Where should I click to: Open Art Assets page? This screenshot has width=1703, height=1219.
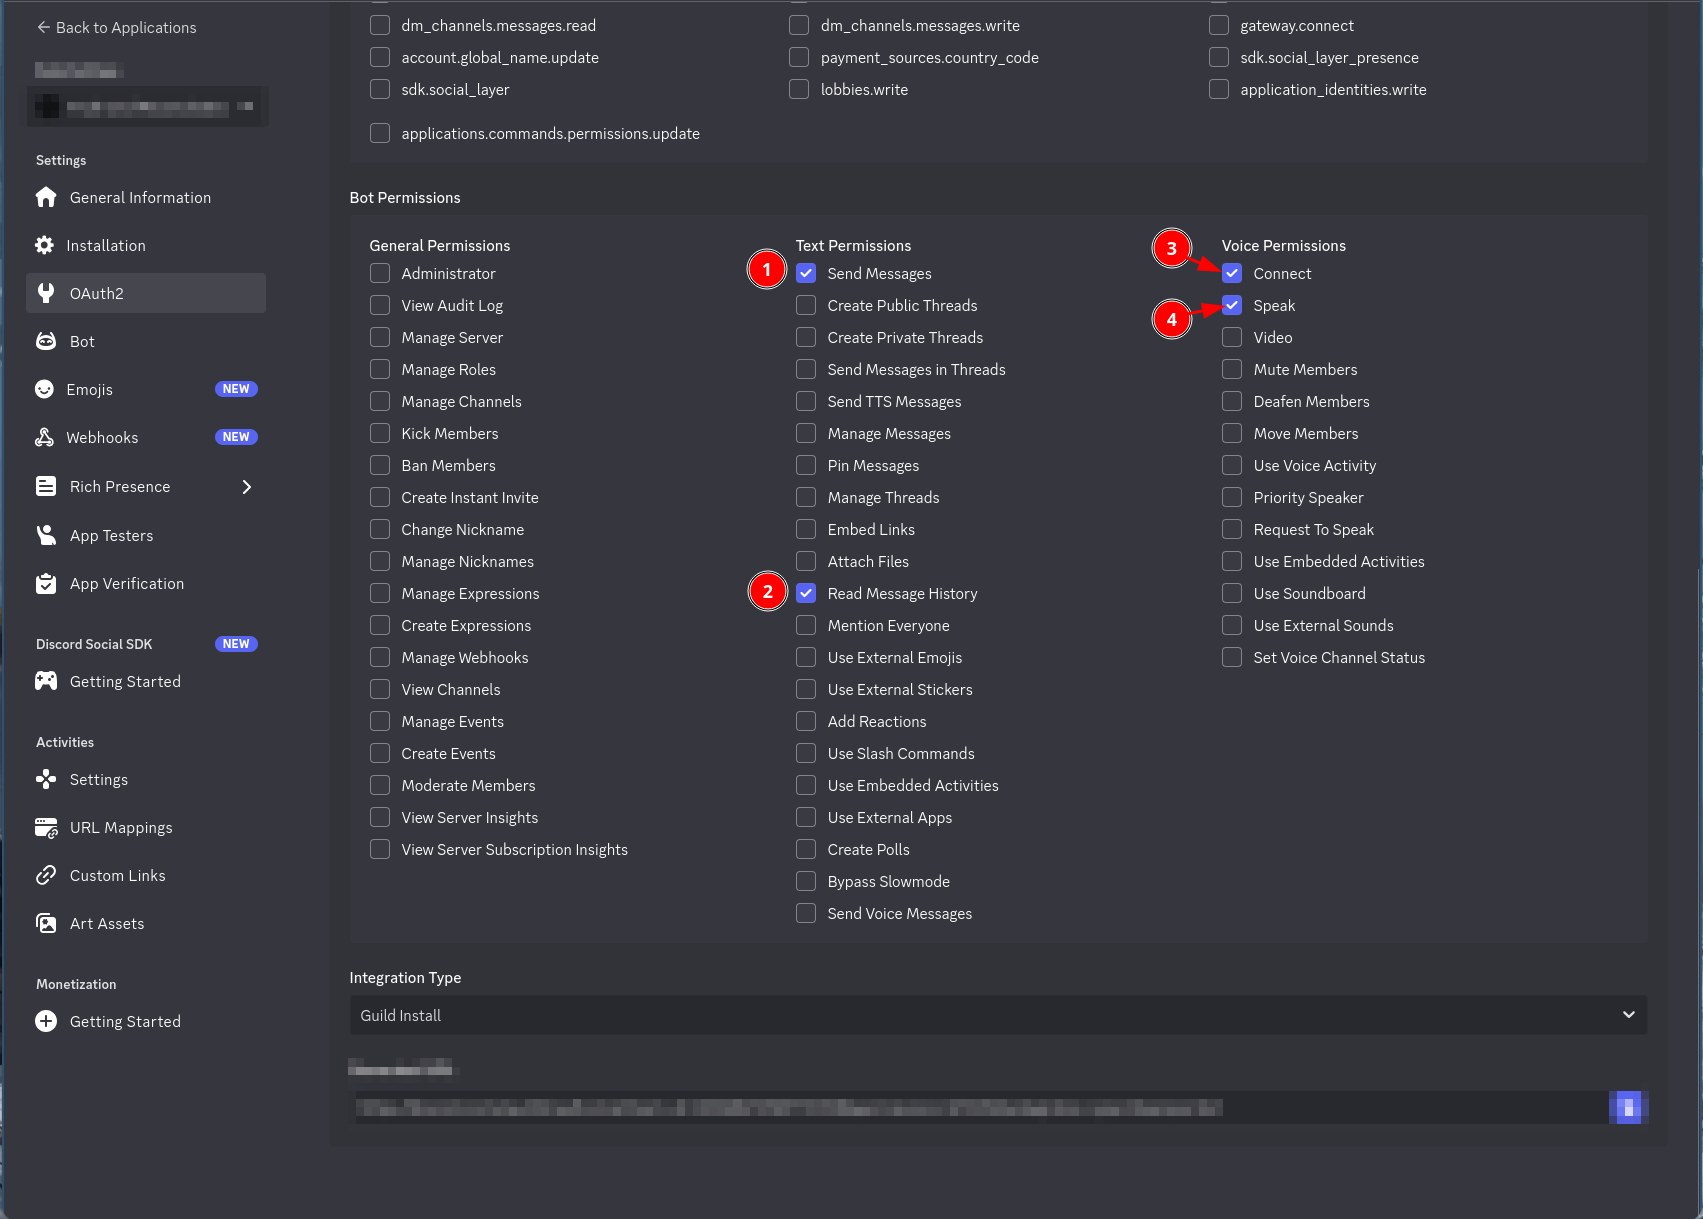pyautogui.click(x=146, y=923)
